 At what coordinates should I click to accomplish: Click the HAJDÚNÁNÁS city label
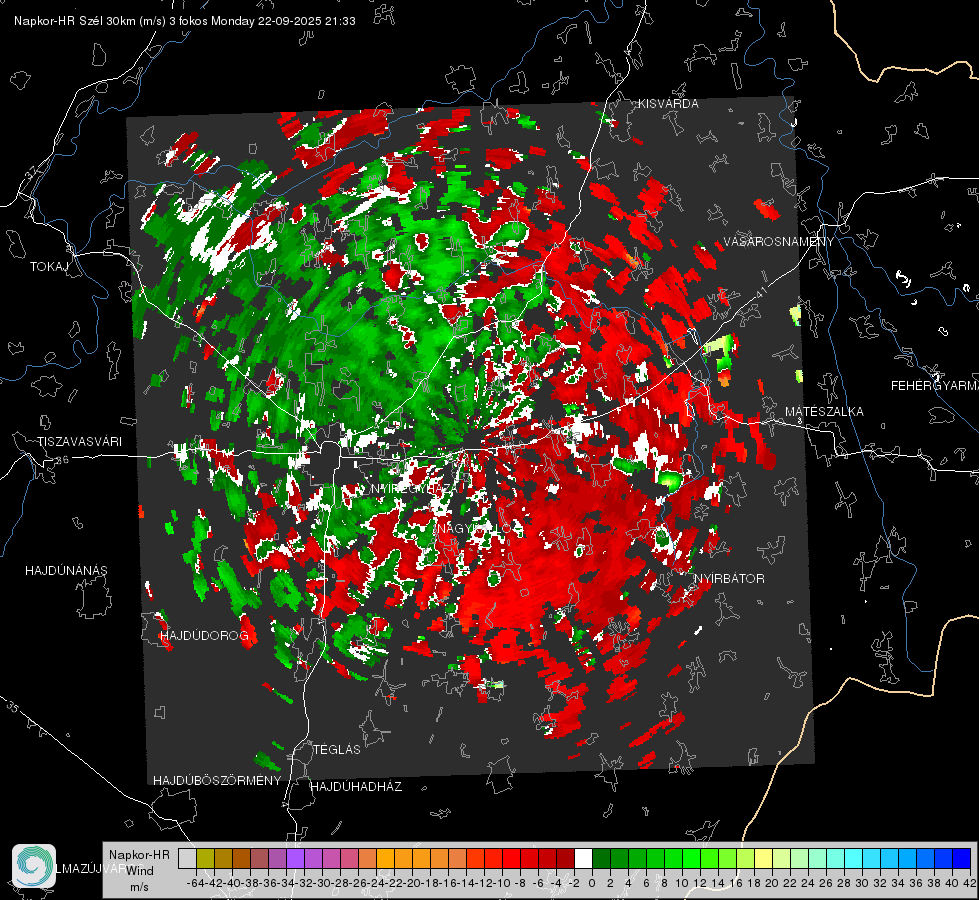pyautogui.click(x=66, y=570)
